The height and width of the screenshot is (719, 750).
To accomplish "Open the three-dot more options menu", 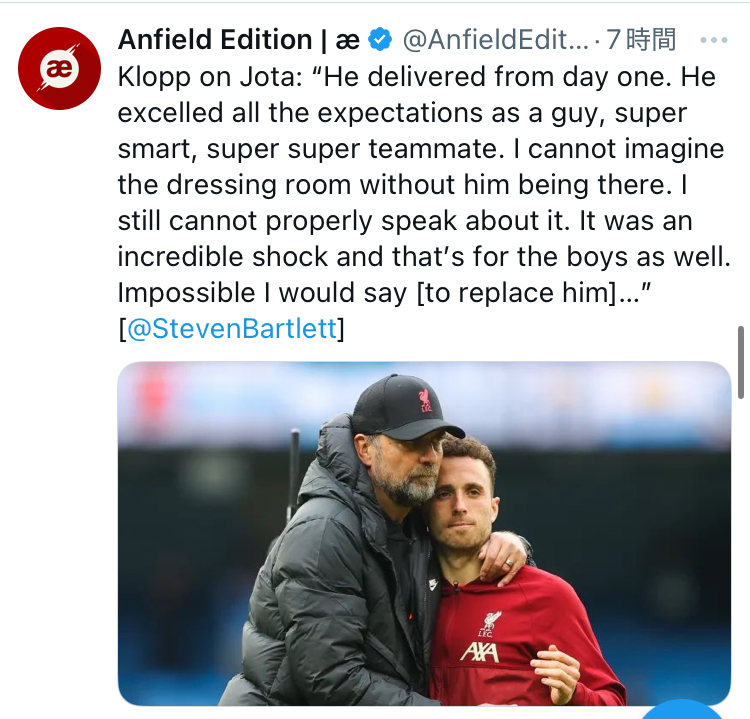I will tap(714, 41).
